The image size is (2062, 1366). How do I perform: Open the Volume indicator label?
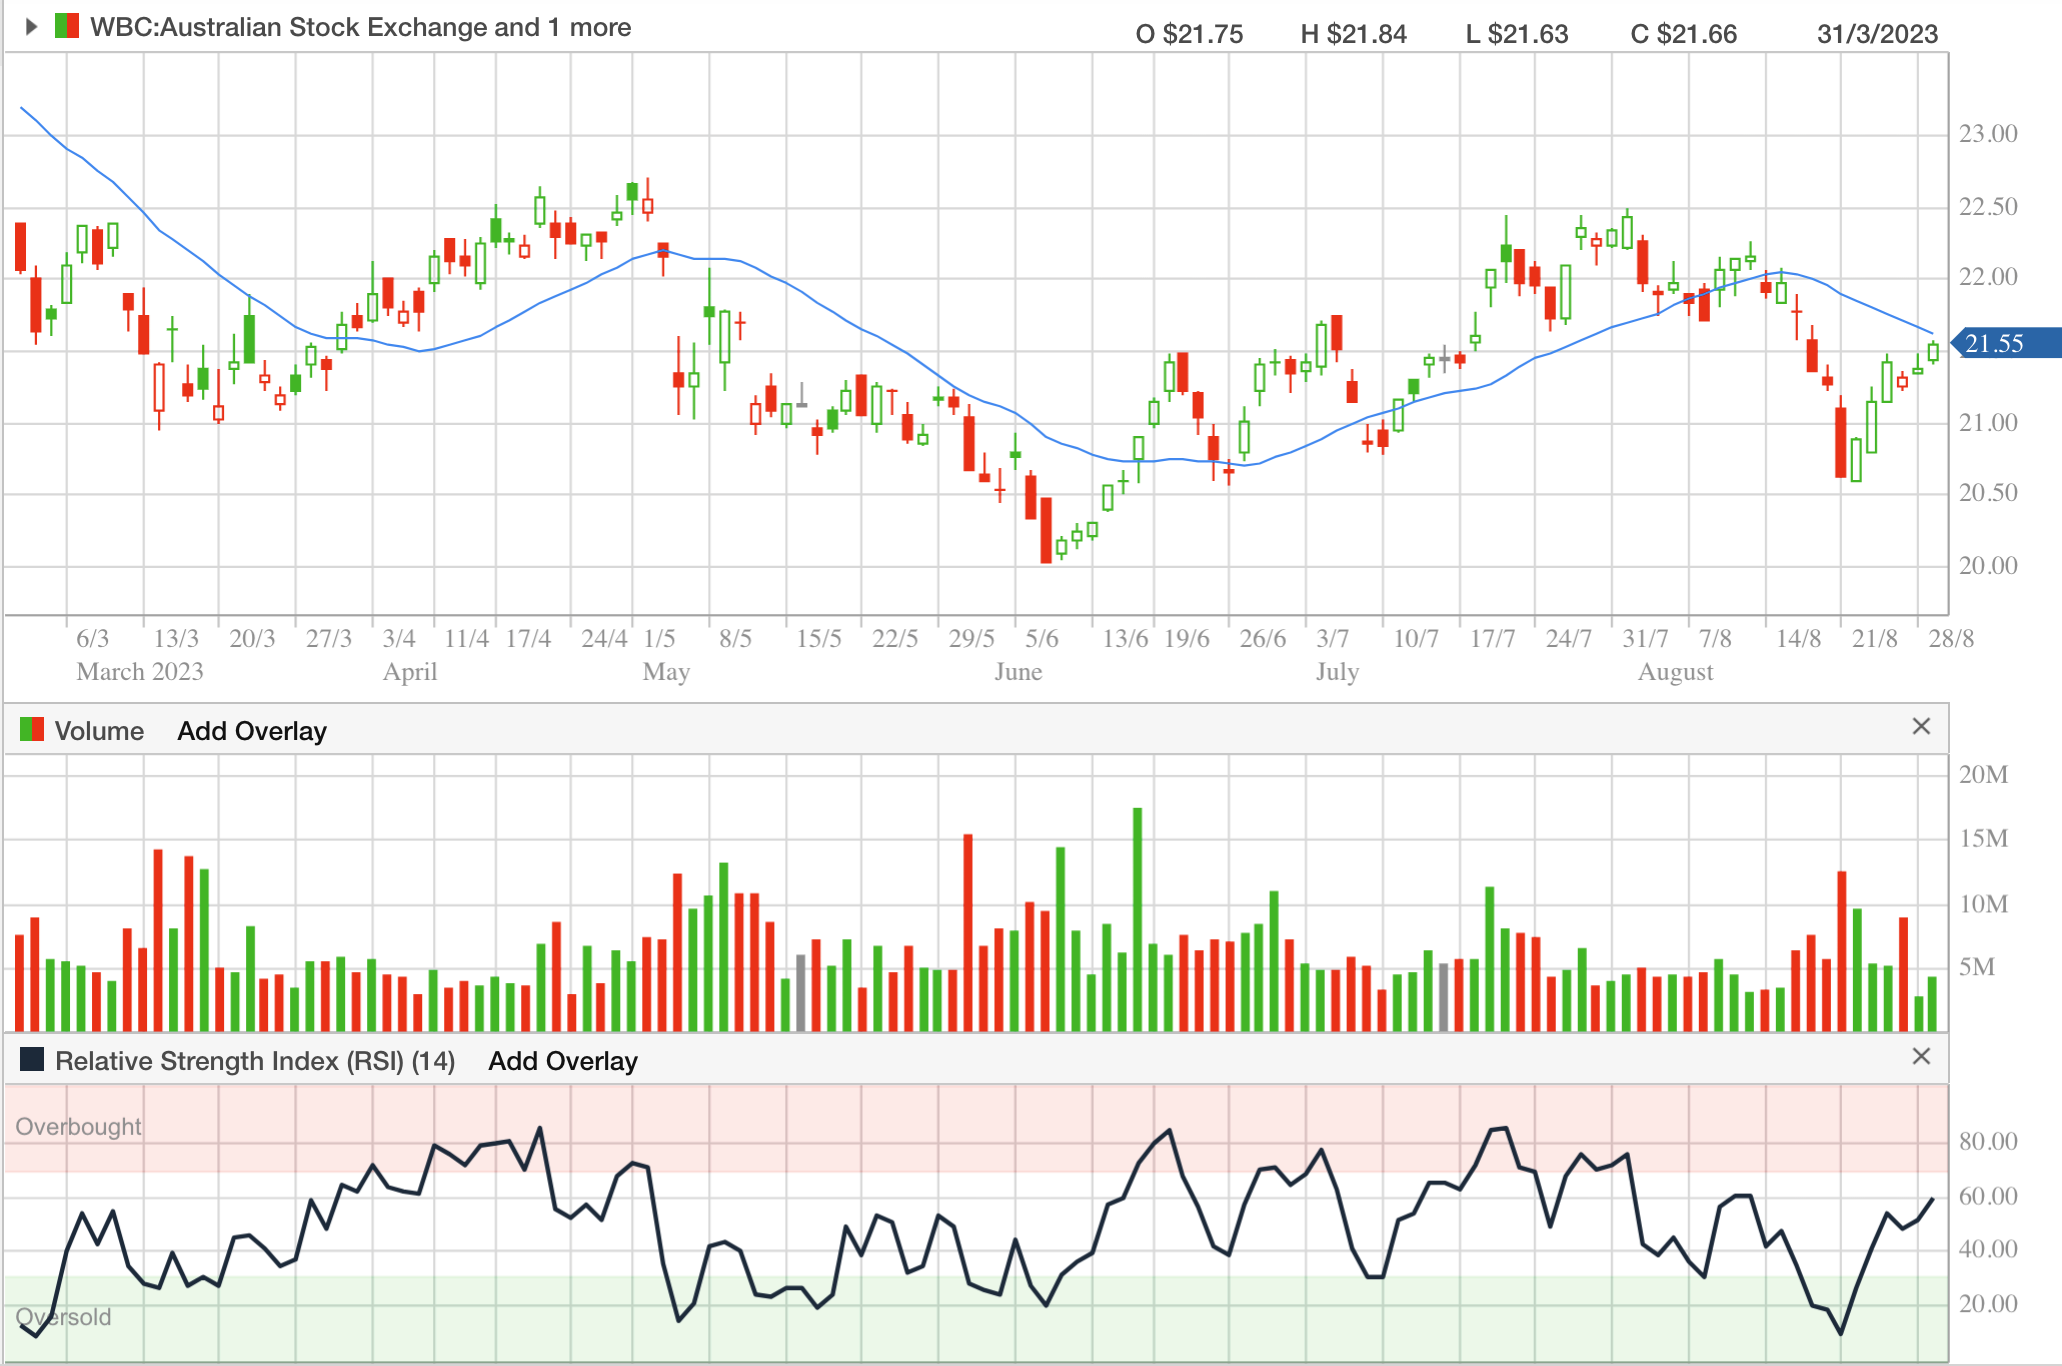pyautogui.click(x=99, y=731)
